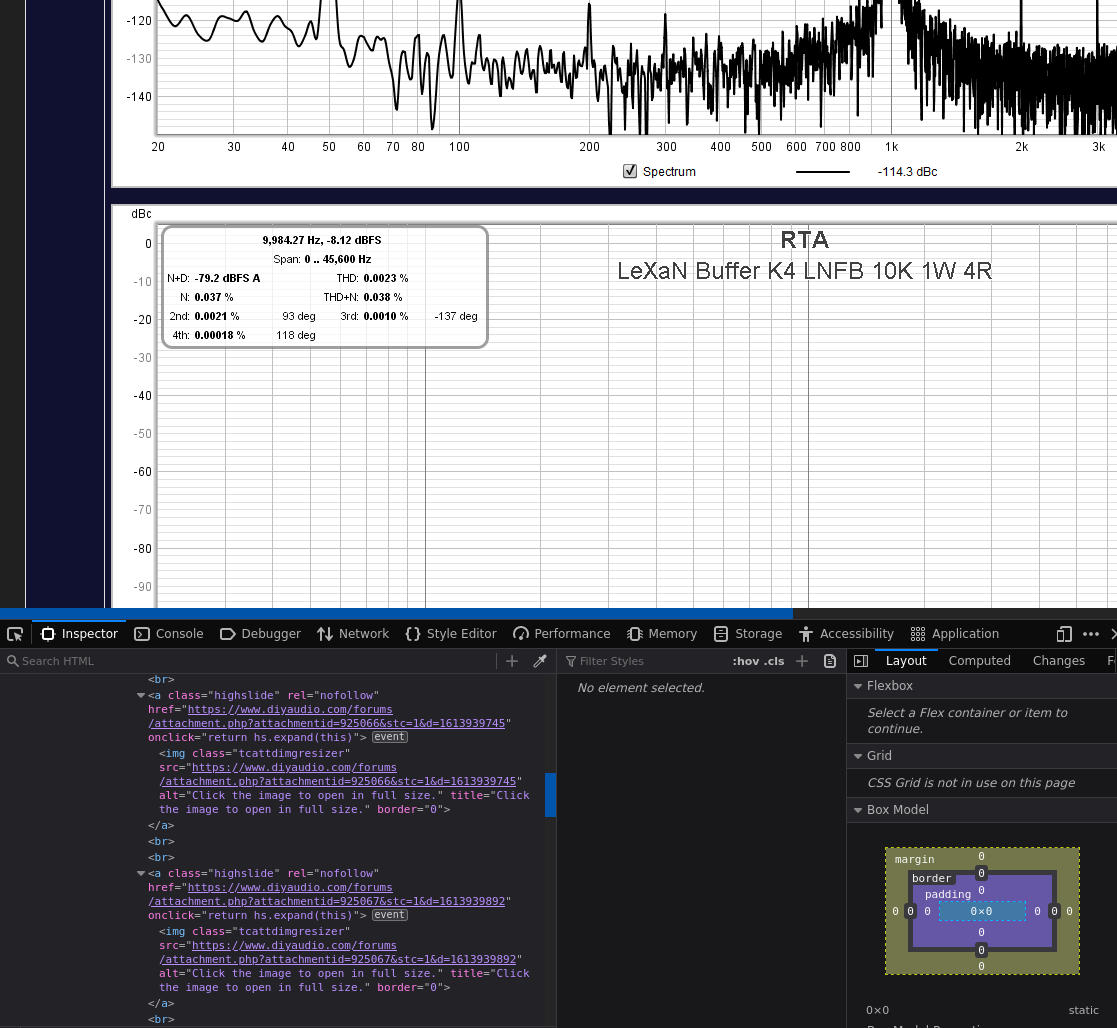Collapse the Flexbox section
1117x1028 pixels.
[858, 686]
